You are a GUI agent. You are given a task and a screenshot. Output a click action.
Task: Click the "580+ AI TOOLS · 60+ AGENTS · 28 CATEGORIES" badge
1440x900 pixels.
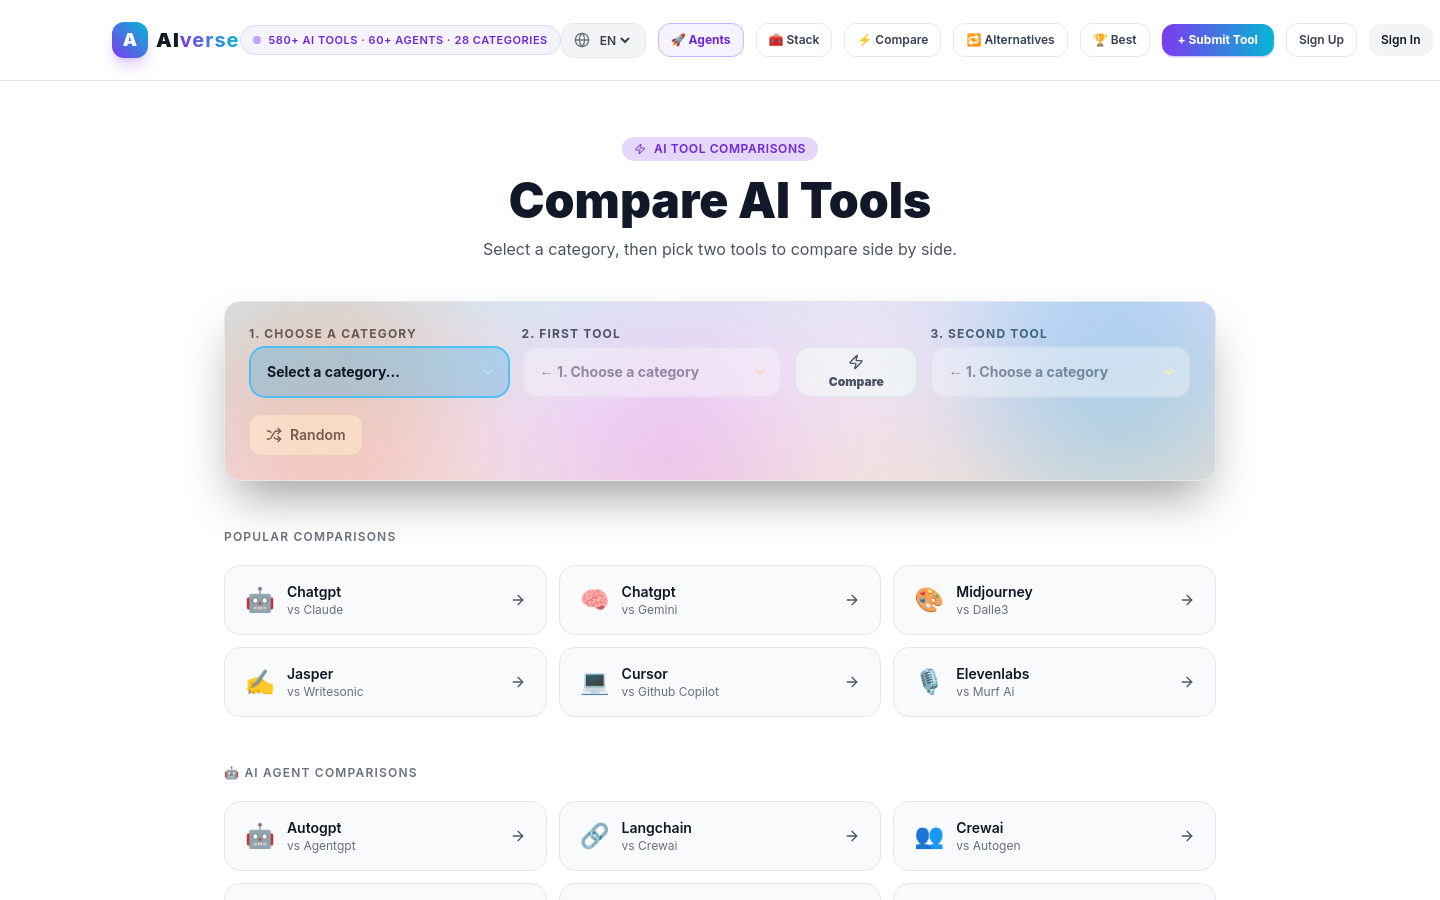pyautogui.click(x=400, y=40)
